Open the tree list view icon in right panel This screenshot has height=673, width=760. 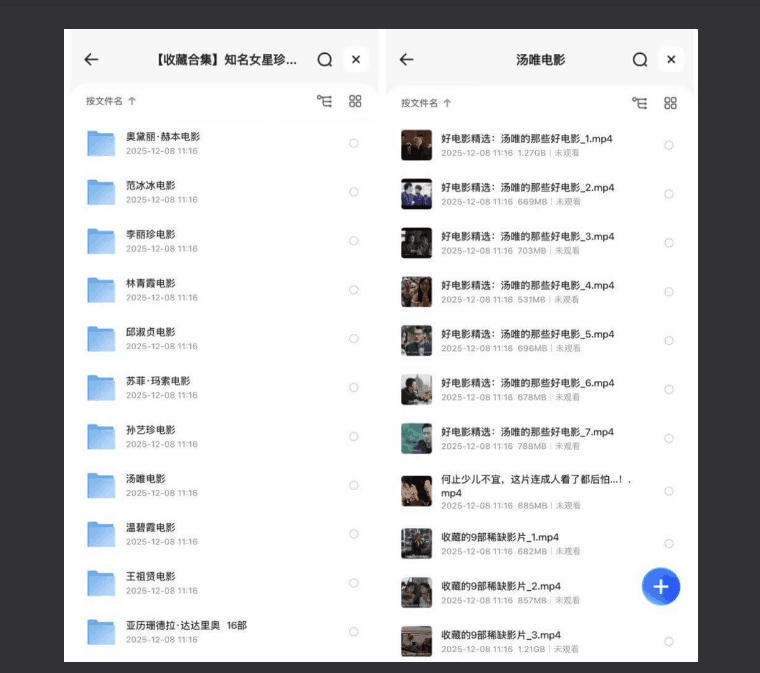click(640, 103)
